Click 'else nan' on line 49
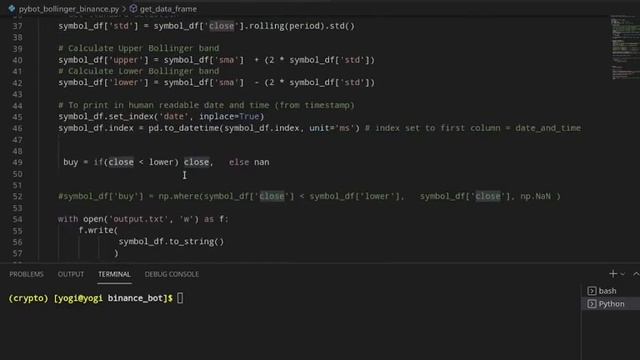The height and width of the screenshot is (360, 640). coord(249,162)
